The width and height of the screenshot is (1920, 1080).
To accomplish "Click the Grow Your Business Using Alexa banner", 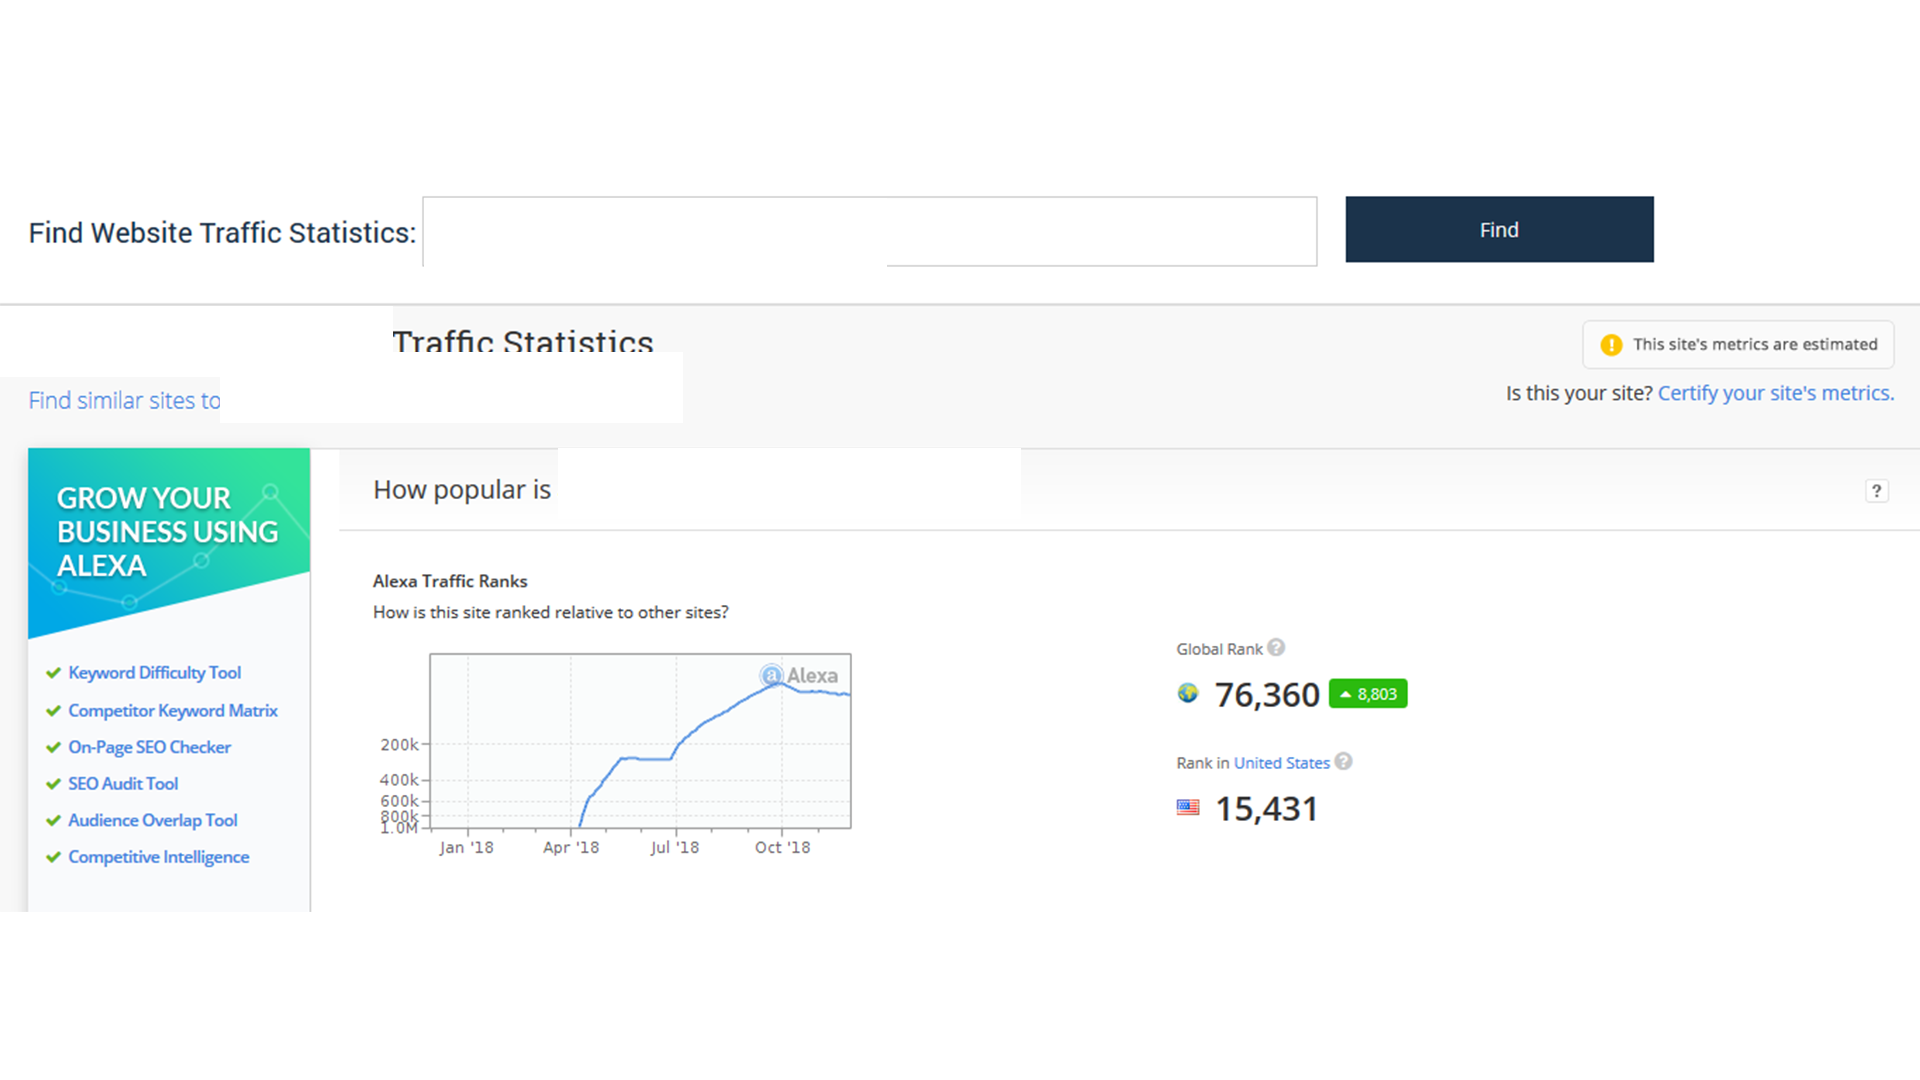I will tap(168, 530).
